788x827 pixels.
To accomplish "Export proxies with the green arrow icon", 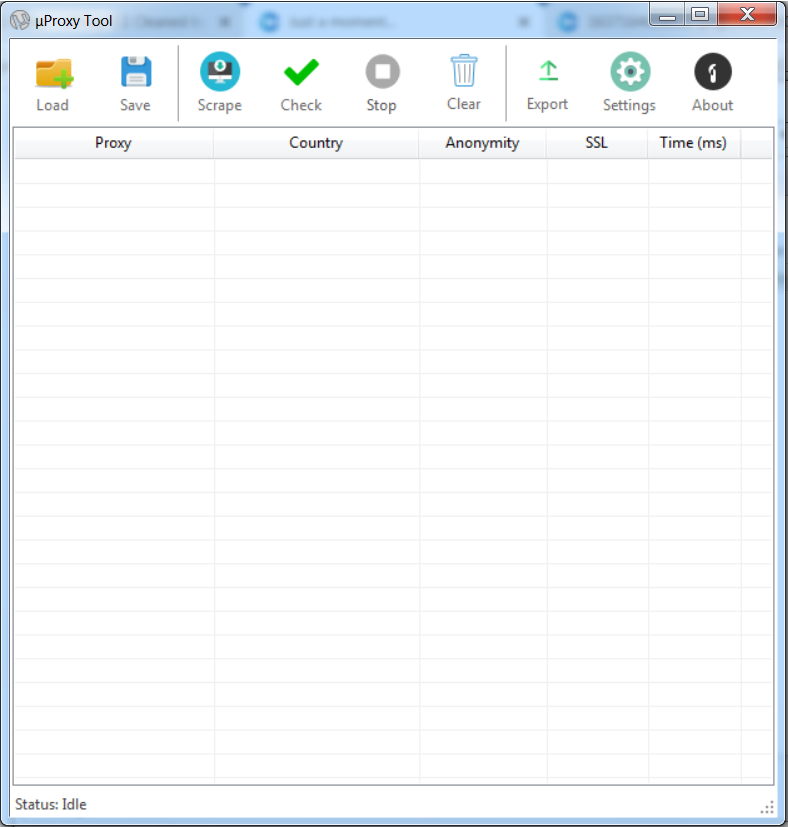I will tap(547, 72).
